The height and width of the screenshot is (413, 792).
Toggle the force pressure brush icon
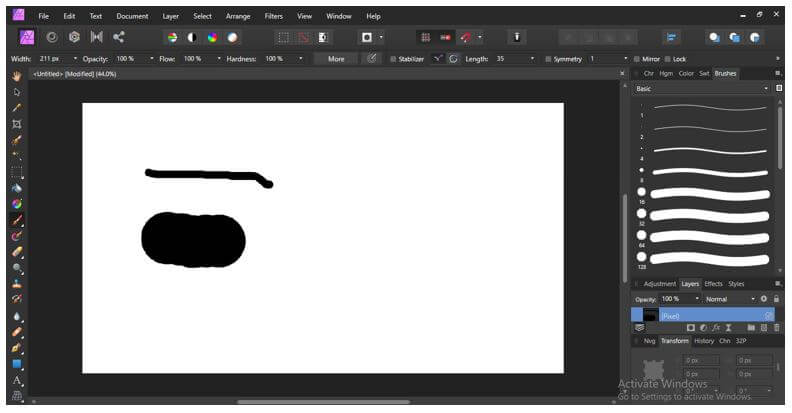pos(372,59)
